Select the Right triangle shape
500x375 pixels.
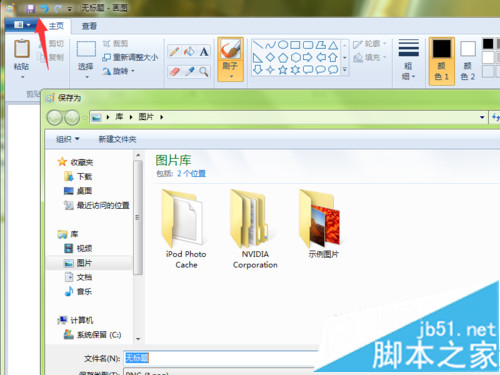click(258, 58)
